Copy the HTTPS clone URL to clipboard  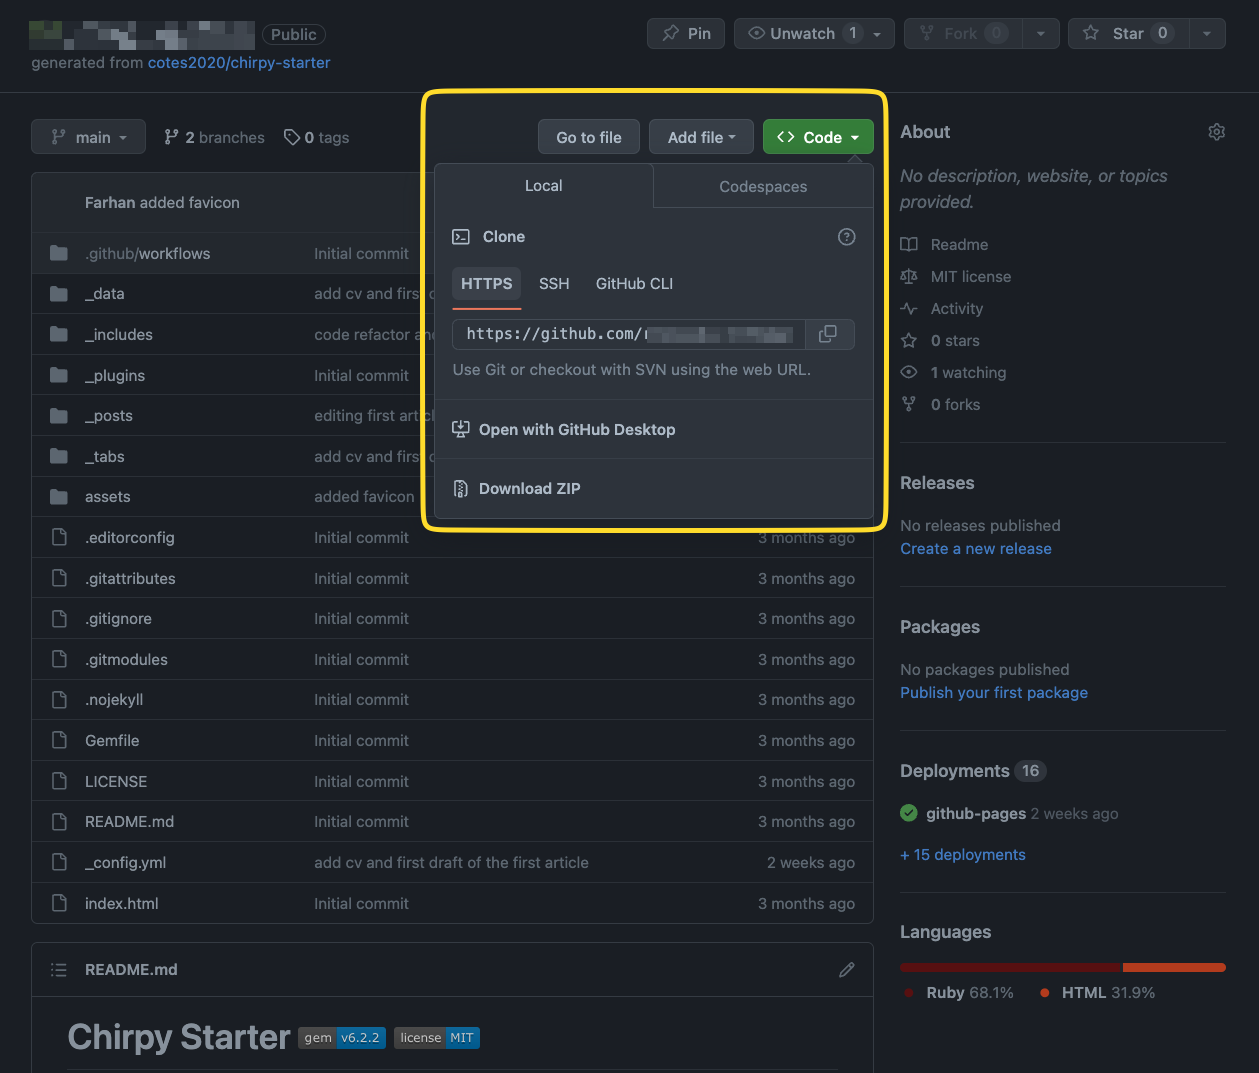(828, 334)
